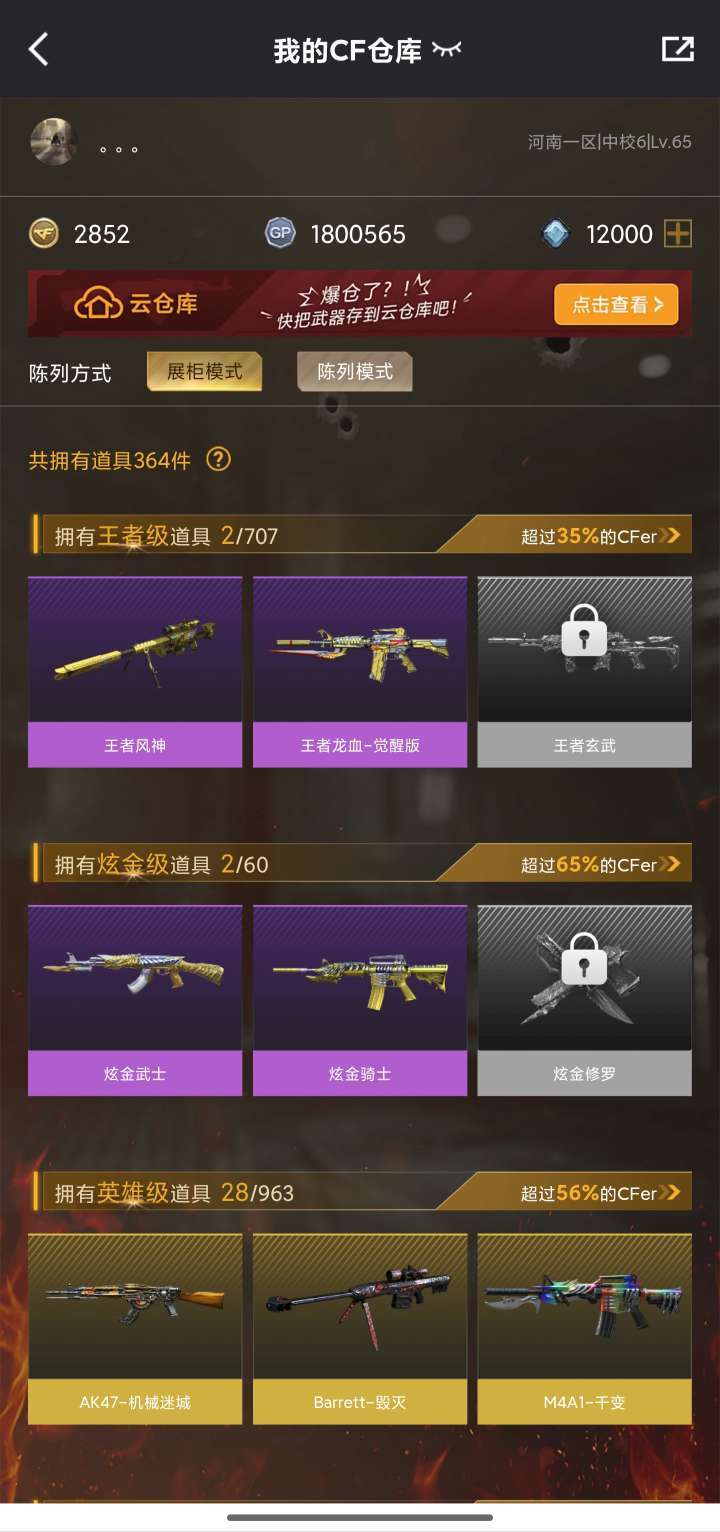This screenshot has height=1532, width=720.
Task: Switch to 陈列模式 display mode
Action: tap(355, 372)
